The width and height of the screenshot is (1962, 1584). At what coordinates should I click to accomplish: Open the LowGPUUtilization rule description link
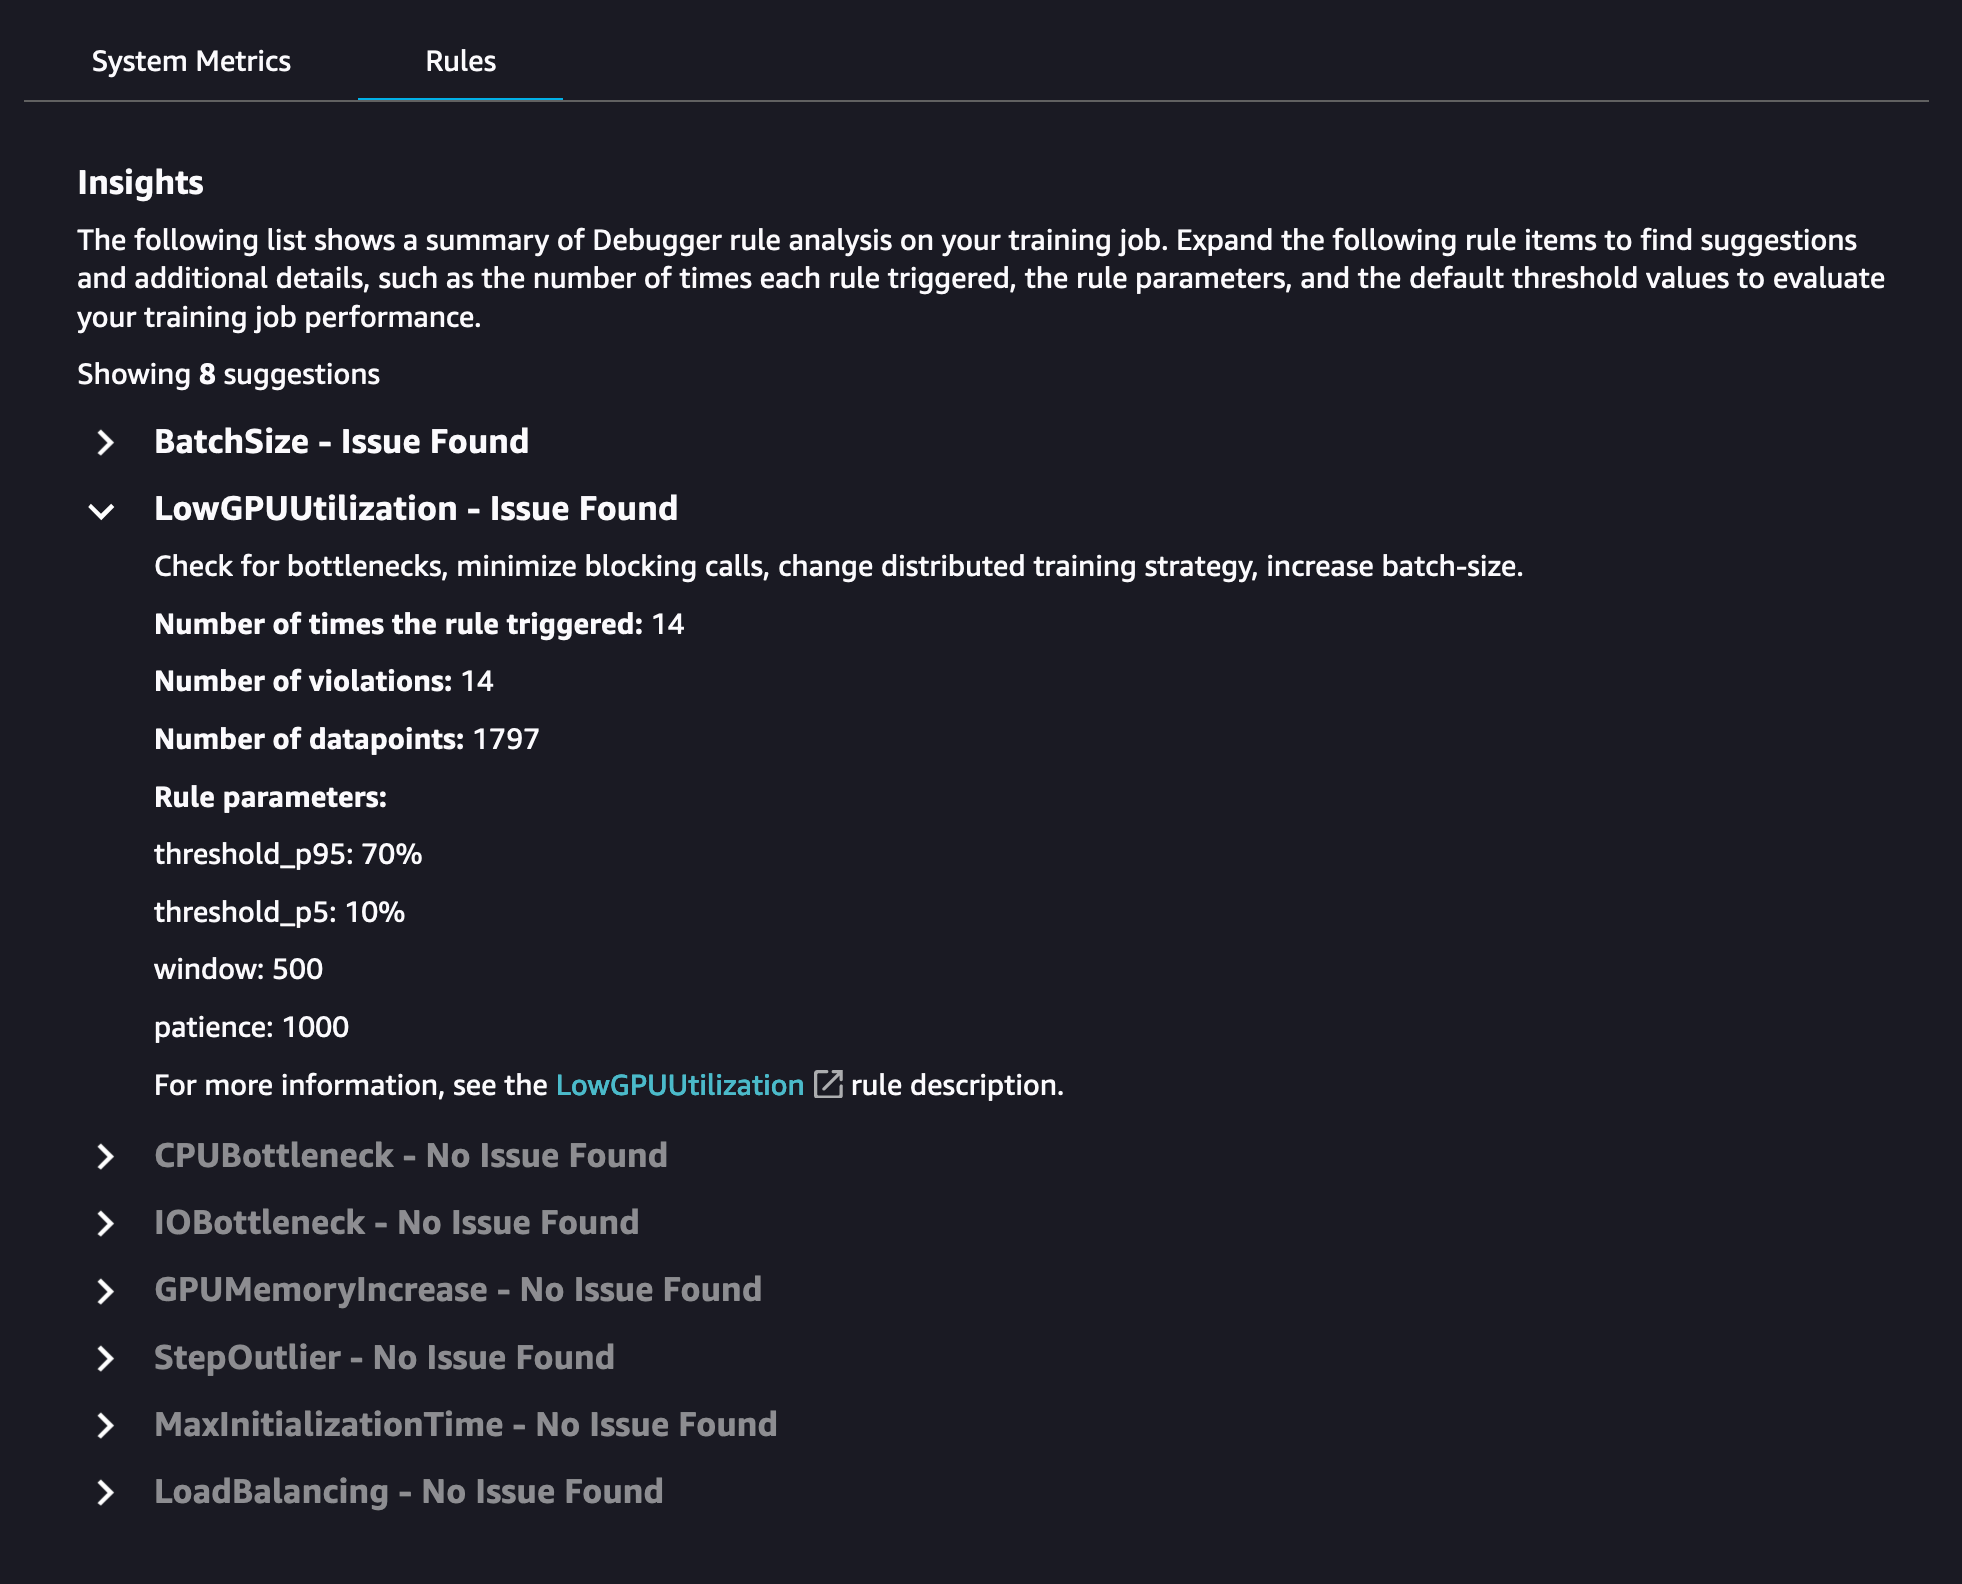click(x=679, y=1085)
